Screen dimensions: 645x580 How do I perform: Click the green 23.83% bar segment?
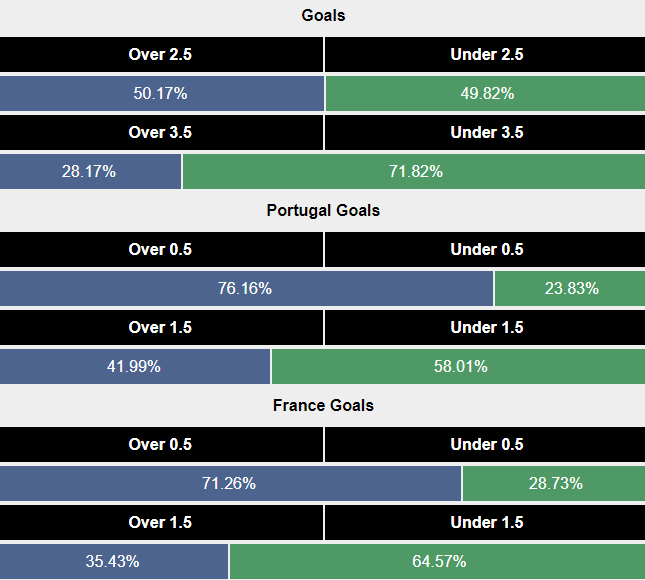point(570,289)
